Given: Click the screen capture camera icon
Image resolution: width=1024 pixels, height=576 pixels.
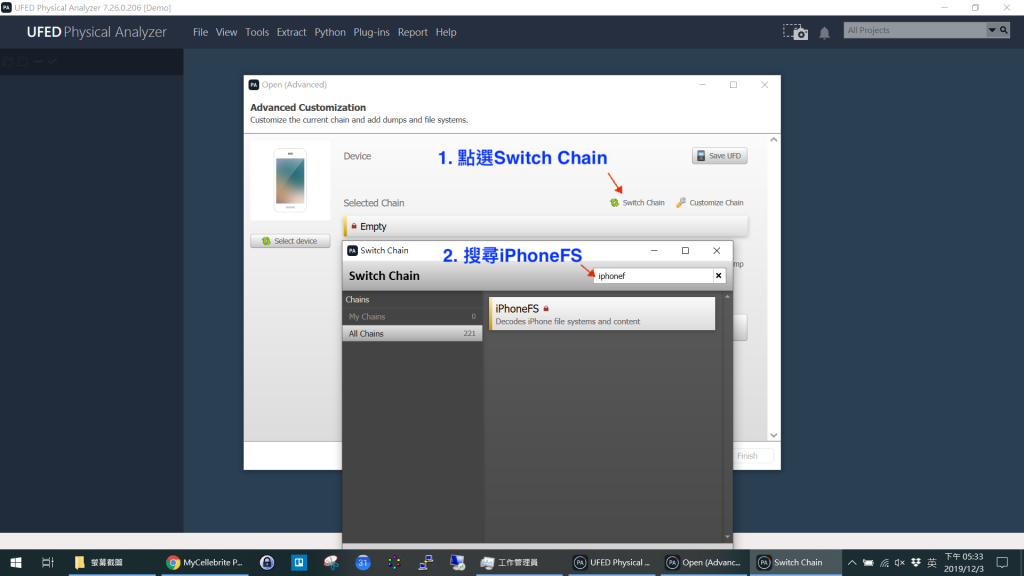Looking at the screenshot, I should (795, 32).
